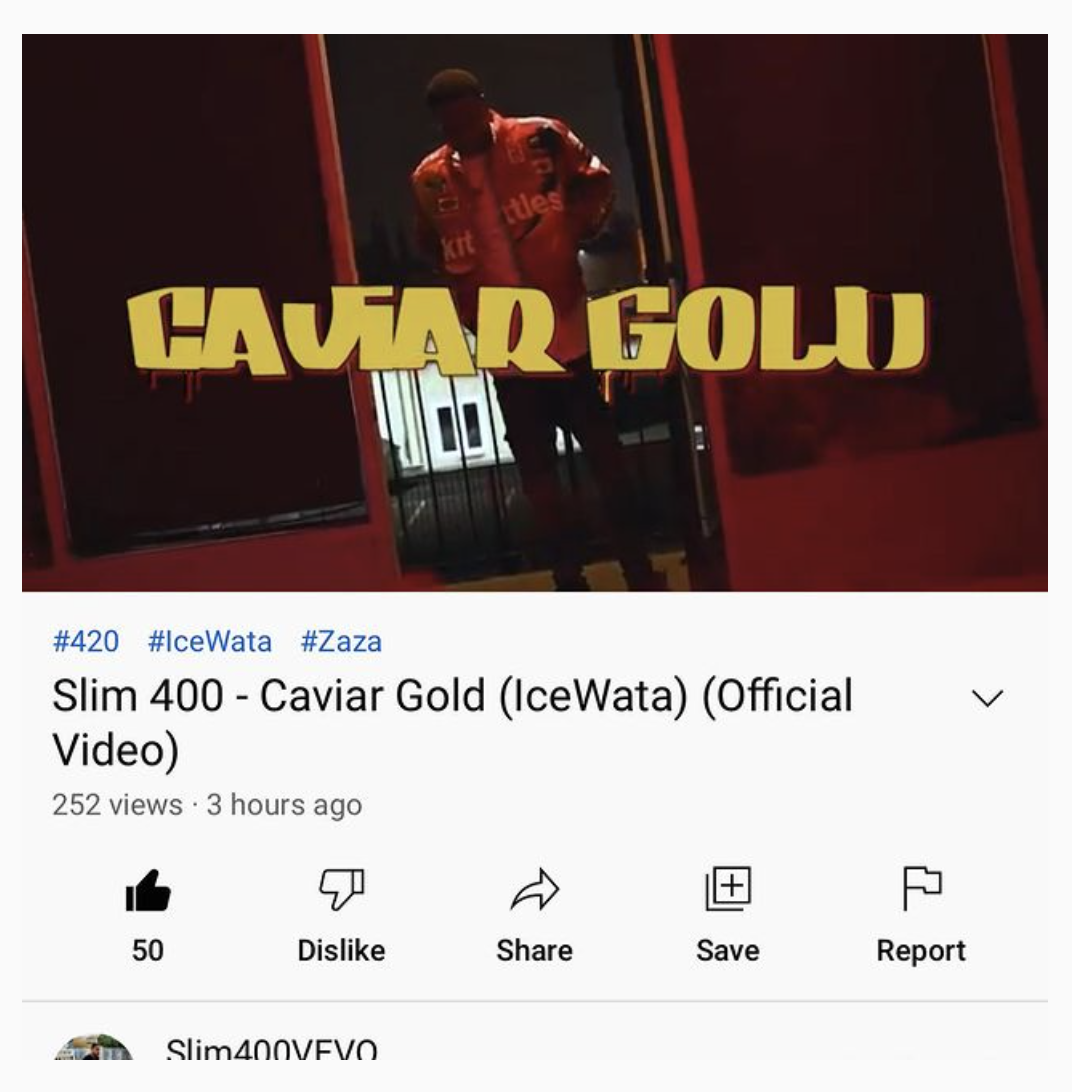Click the Report label
Image resolution: width=1072 pixels, height=1092 pixels.
click(921, 951)
